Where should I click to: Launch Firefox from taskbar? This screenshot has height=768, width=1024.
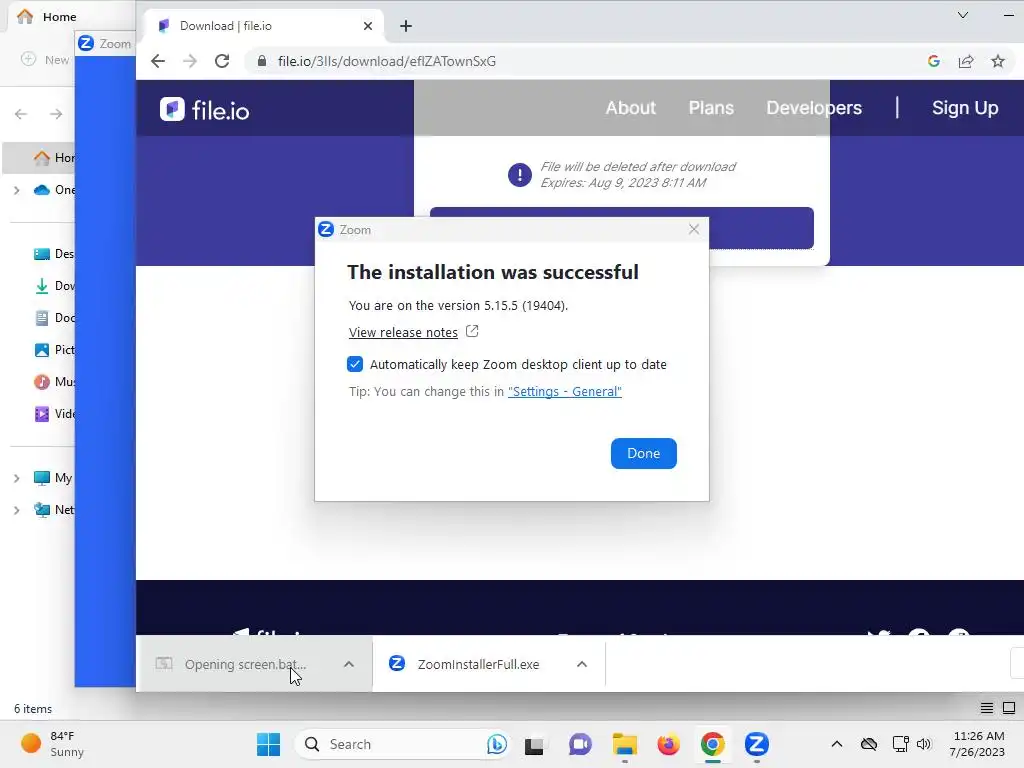[x=668, y=744]
